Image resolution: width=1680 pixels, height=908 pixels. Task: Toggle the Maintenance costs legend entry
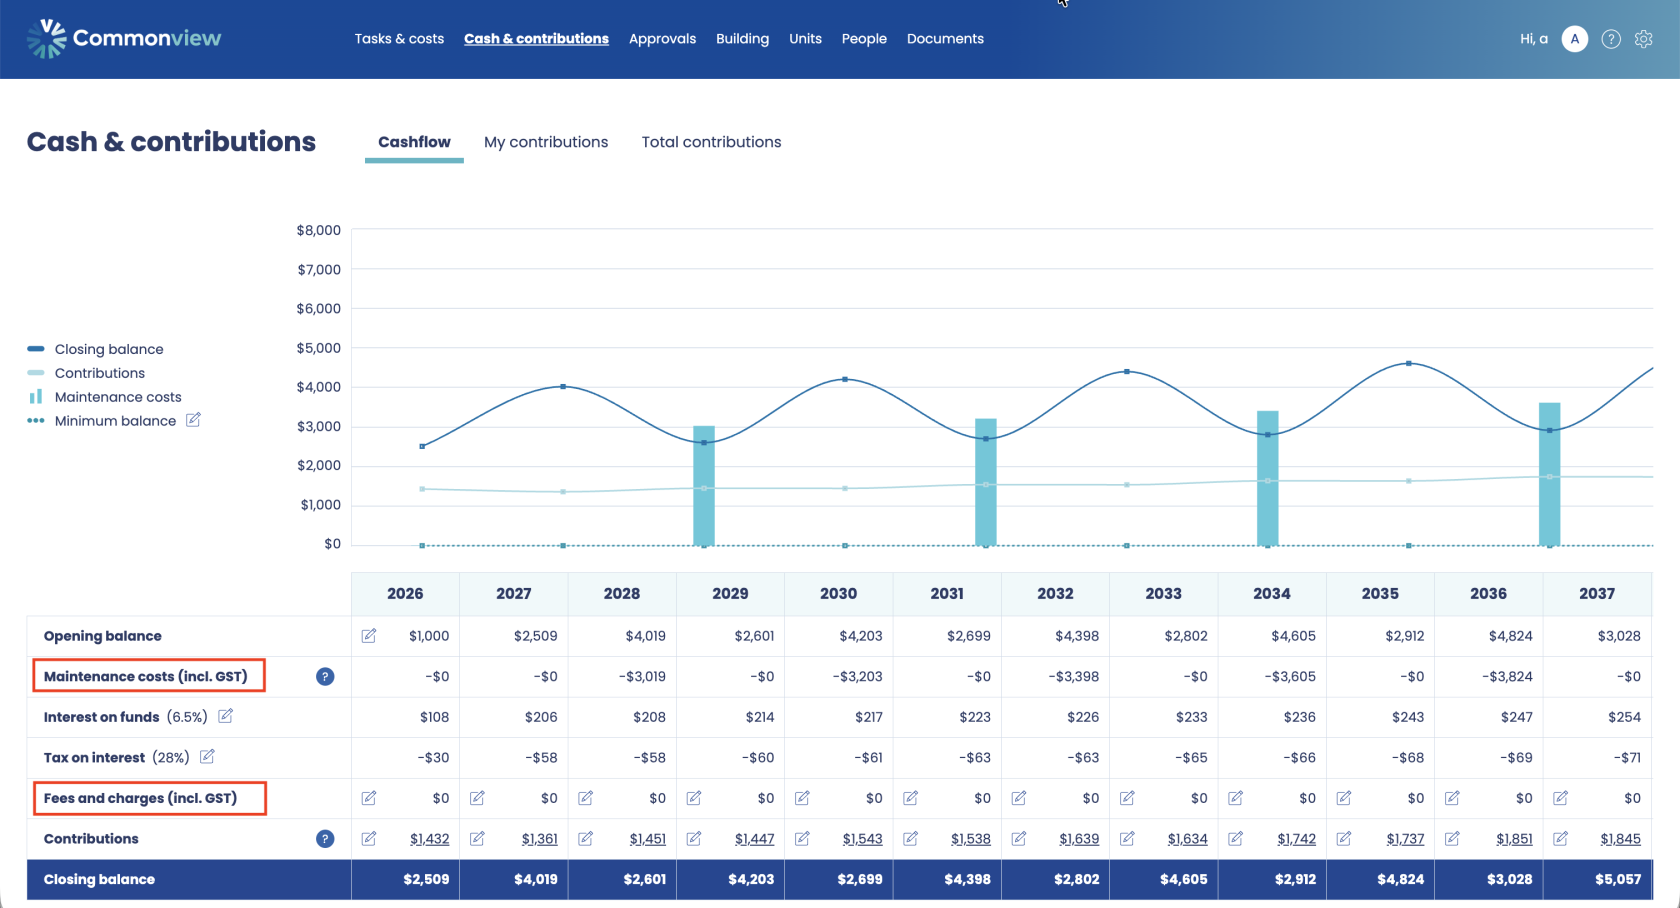coord(104,397)
